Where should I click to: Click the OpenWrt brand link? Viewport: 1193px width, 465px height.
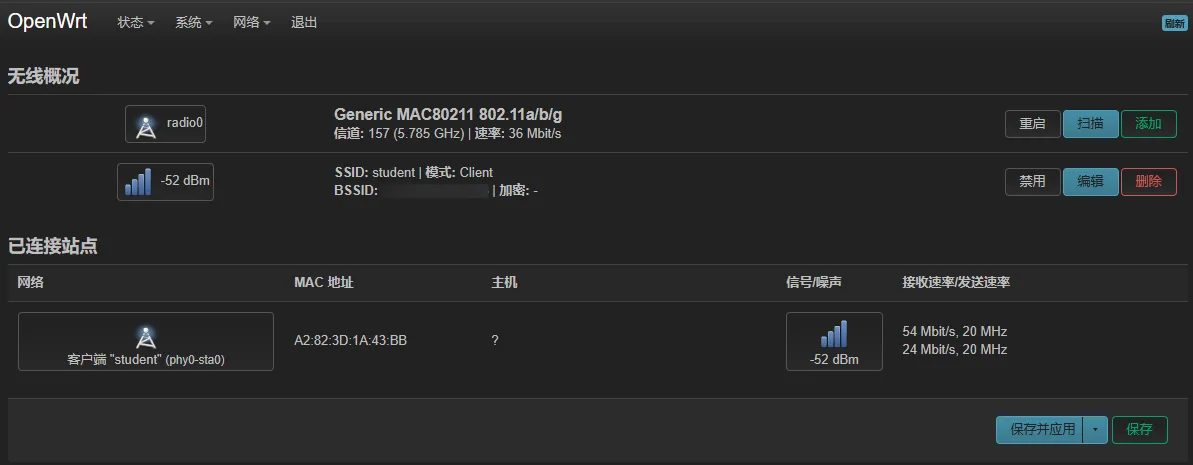tap(47, 21)
